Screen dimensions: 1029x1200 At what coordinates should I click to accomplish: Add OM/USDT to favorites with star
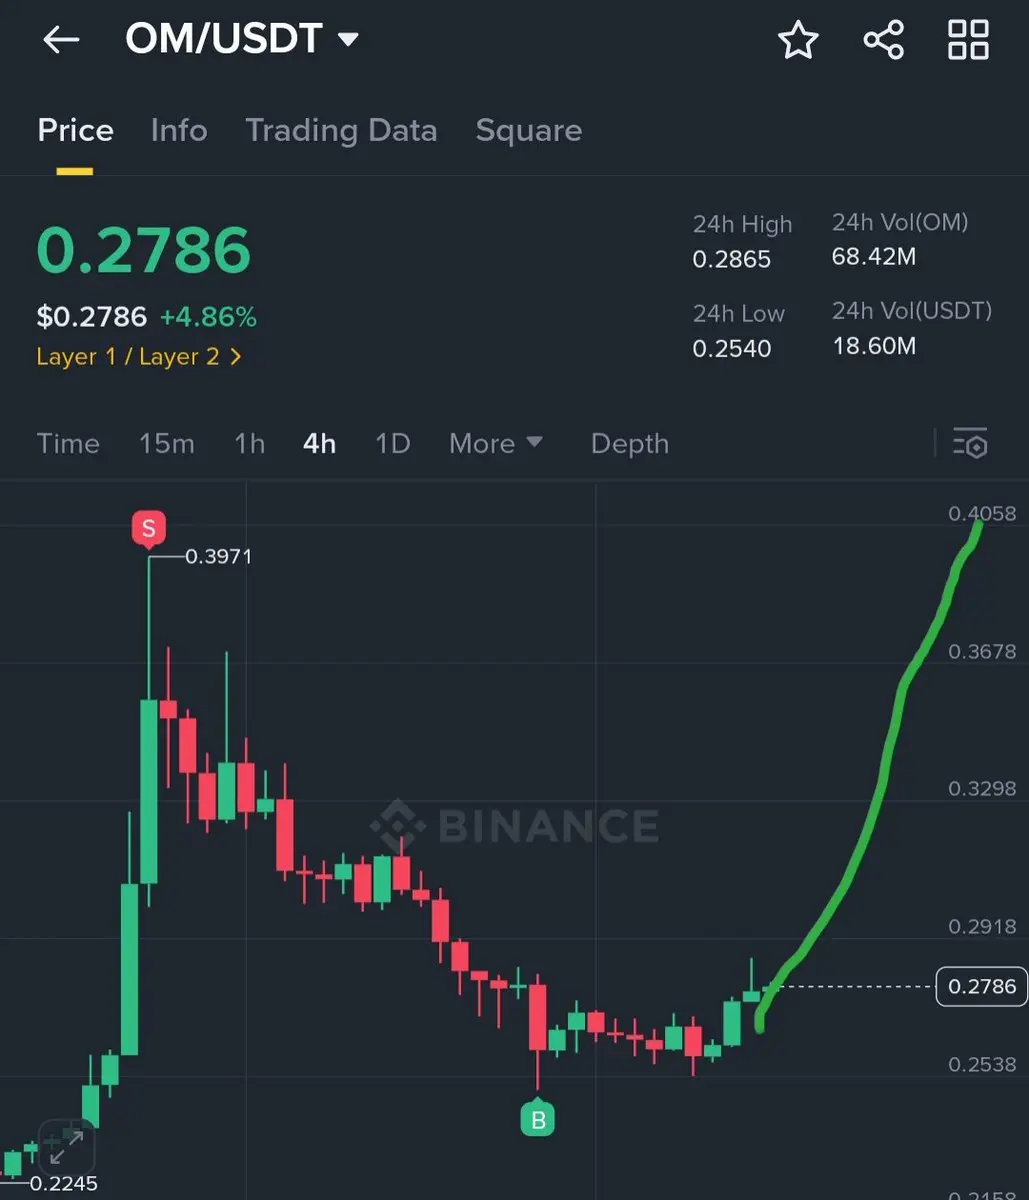[x=798, y=40]
